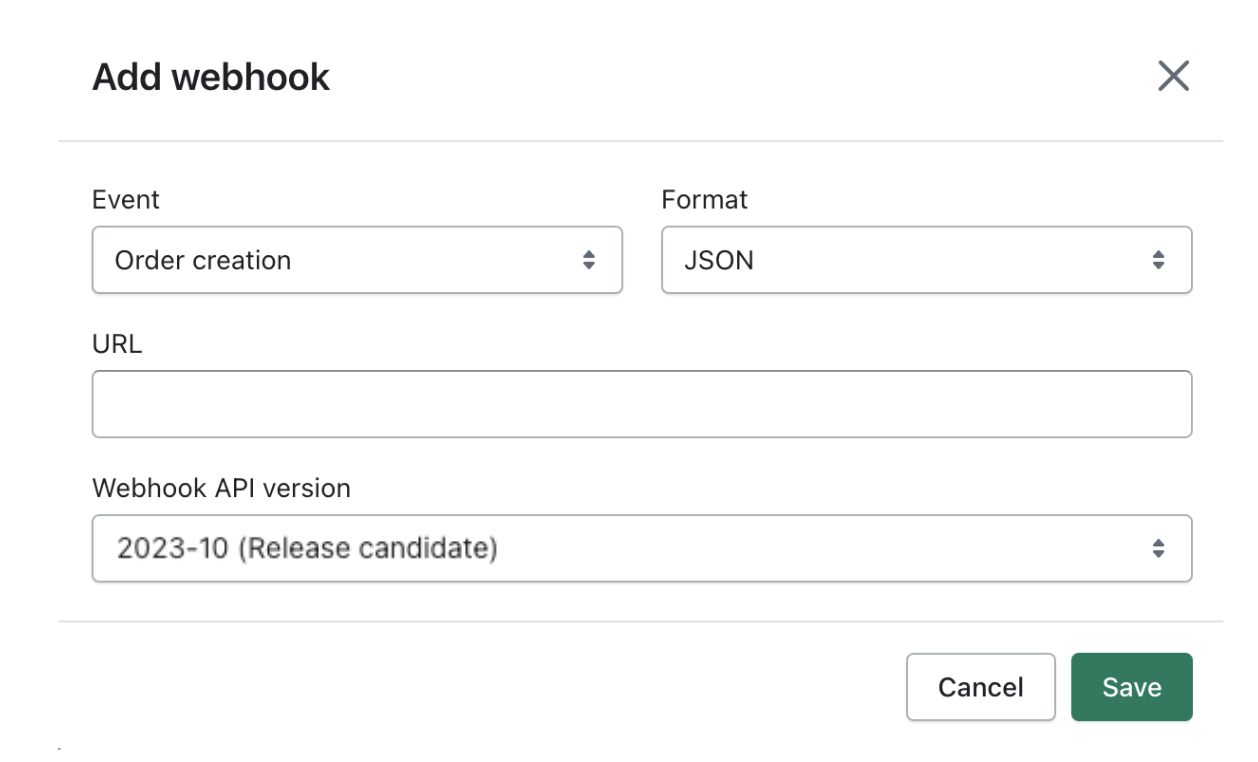Click the '2023-10 (Release candidate)' text
The image size is (1258, 762).
pyautogui.click(x=307, y=548)
